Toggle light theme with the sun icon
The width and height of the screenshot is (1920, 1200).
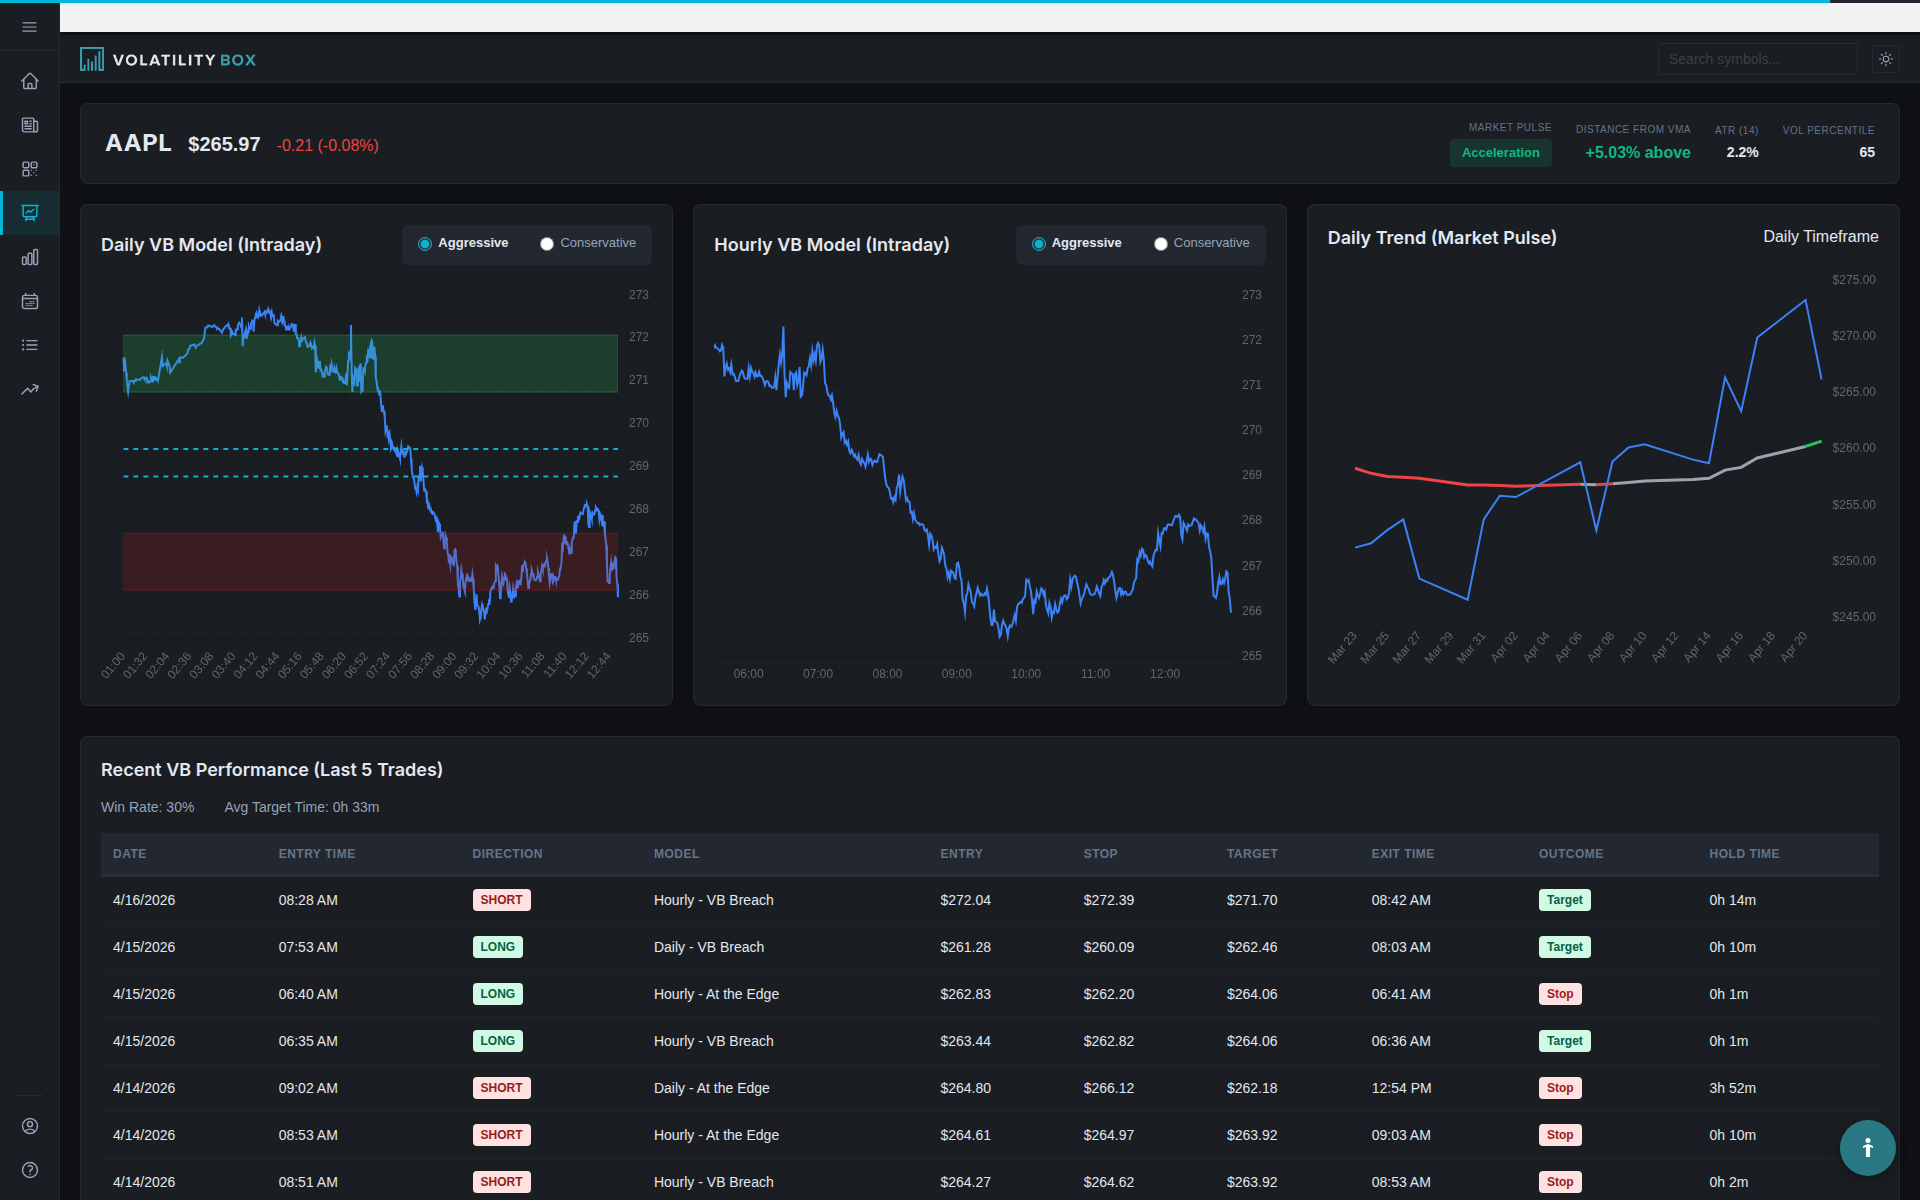(x=1886, y=59)
